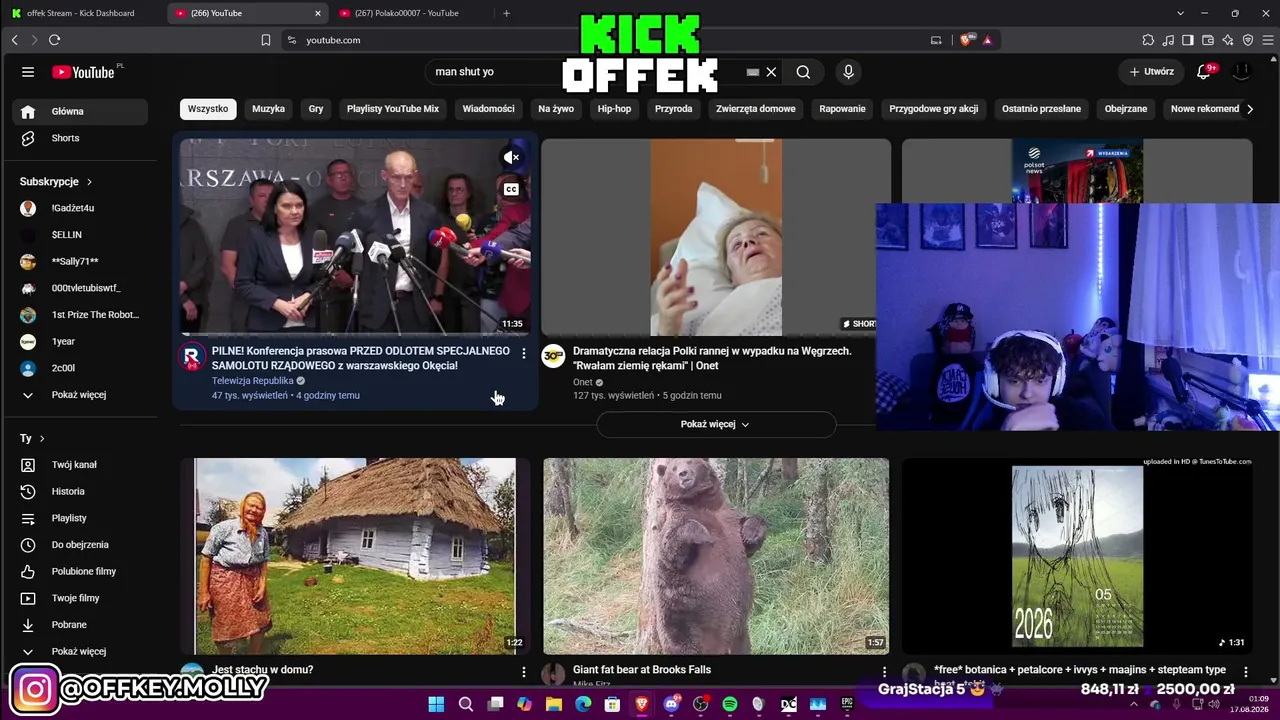Show more category chips with arrow
The width and height of the screenshot is (1280, 720).
[1249, 109]
